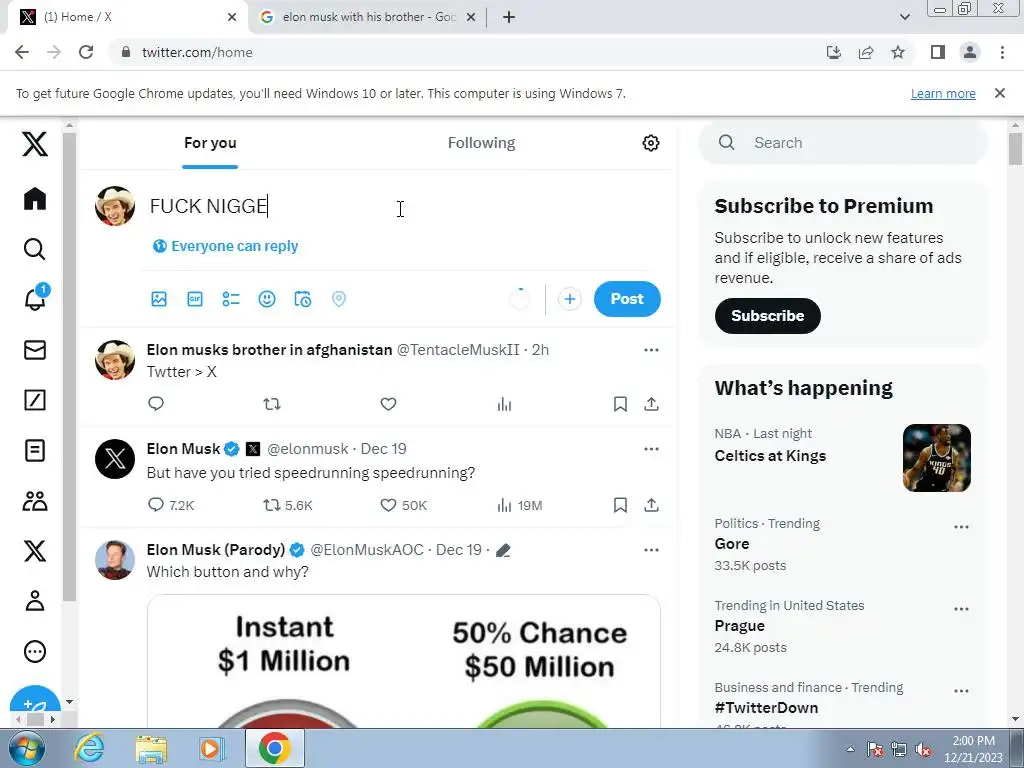This screenshot has height=768, width=1024.
Task: Reload the page
Action: (x=86, y=52)
